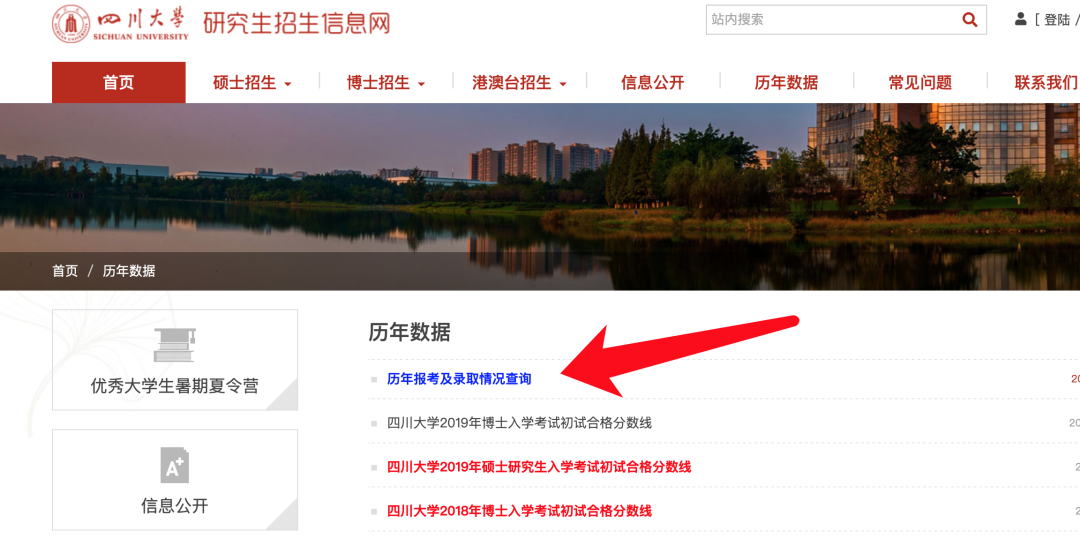This screenshot has width=1080, height=538.
Task: Expand the 硕士招生 dropdown arrow
Action: point(288,85)
